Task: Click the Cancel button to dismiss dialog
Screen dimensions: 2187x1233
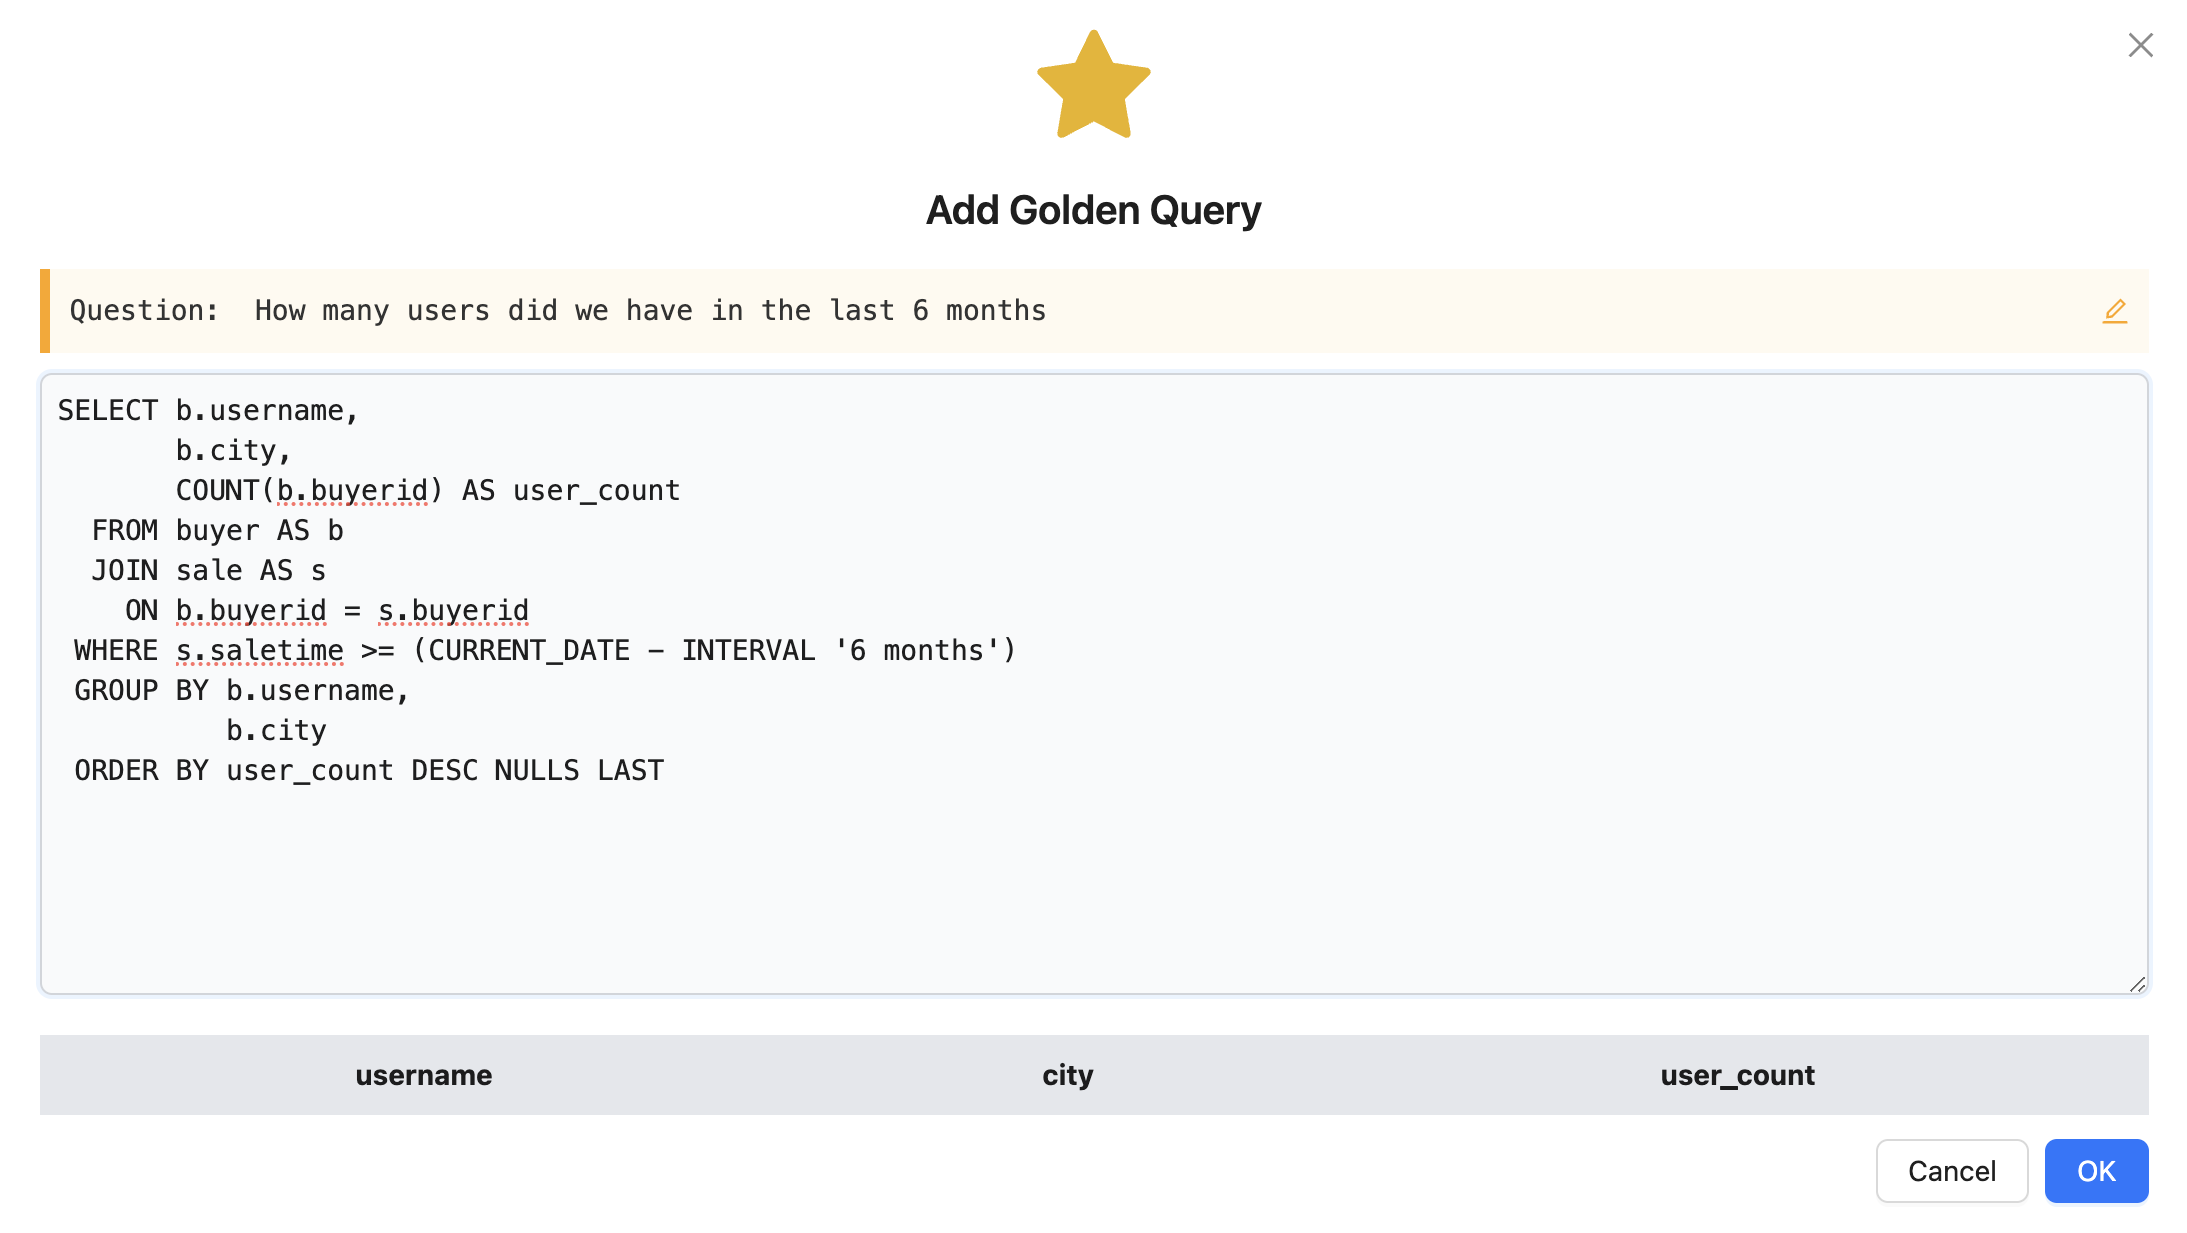Action: (1953, 1170)
